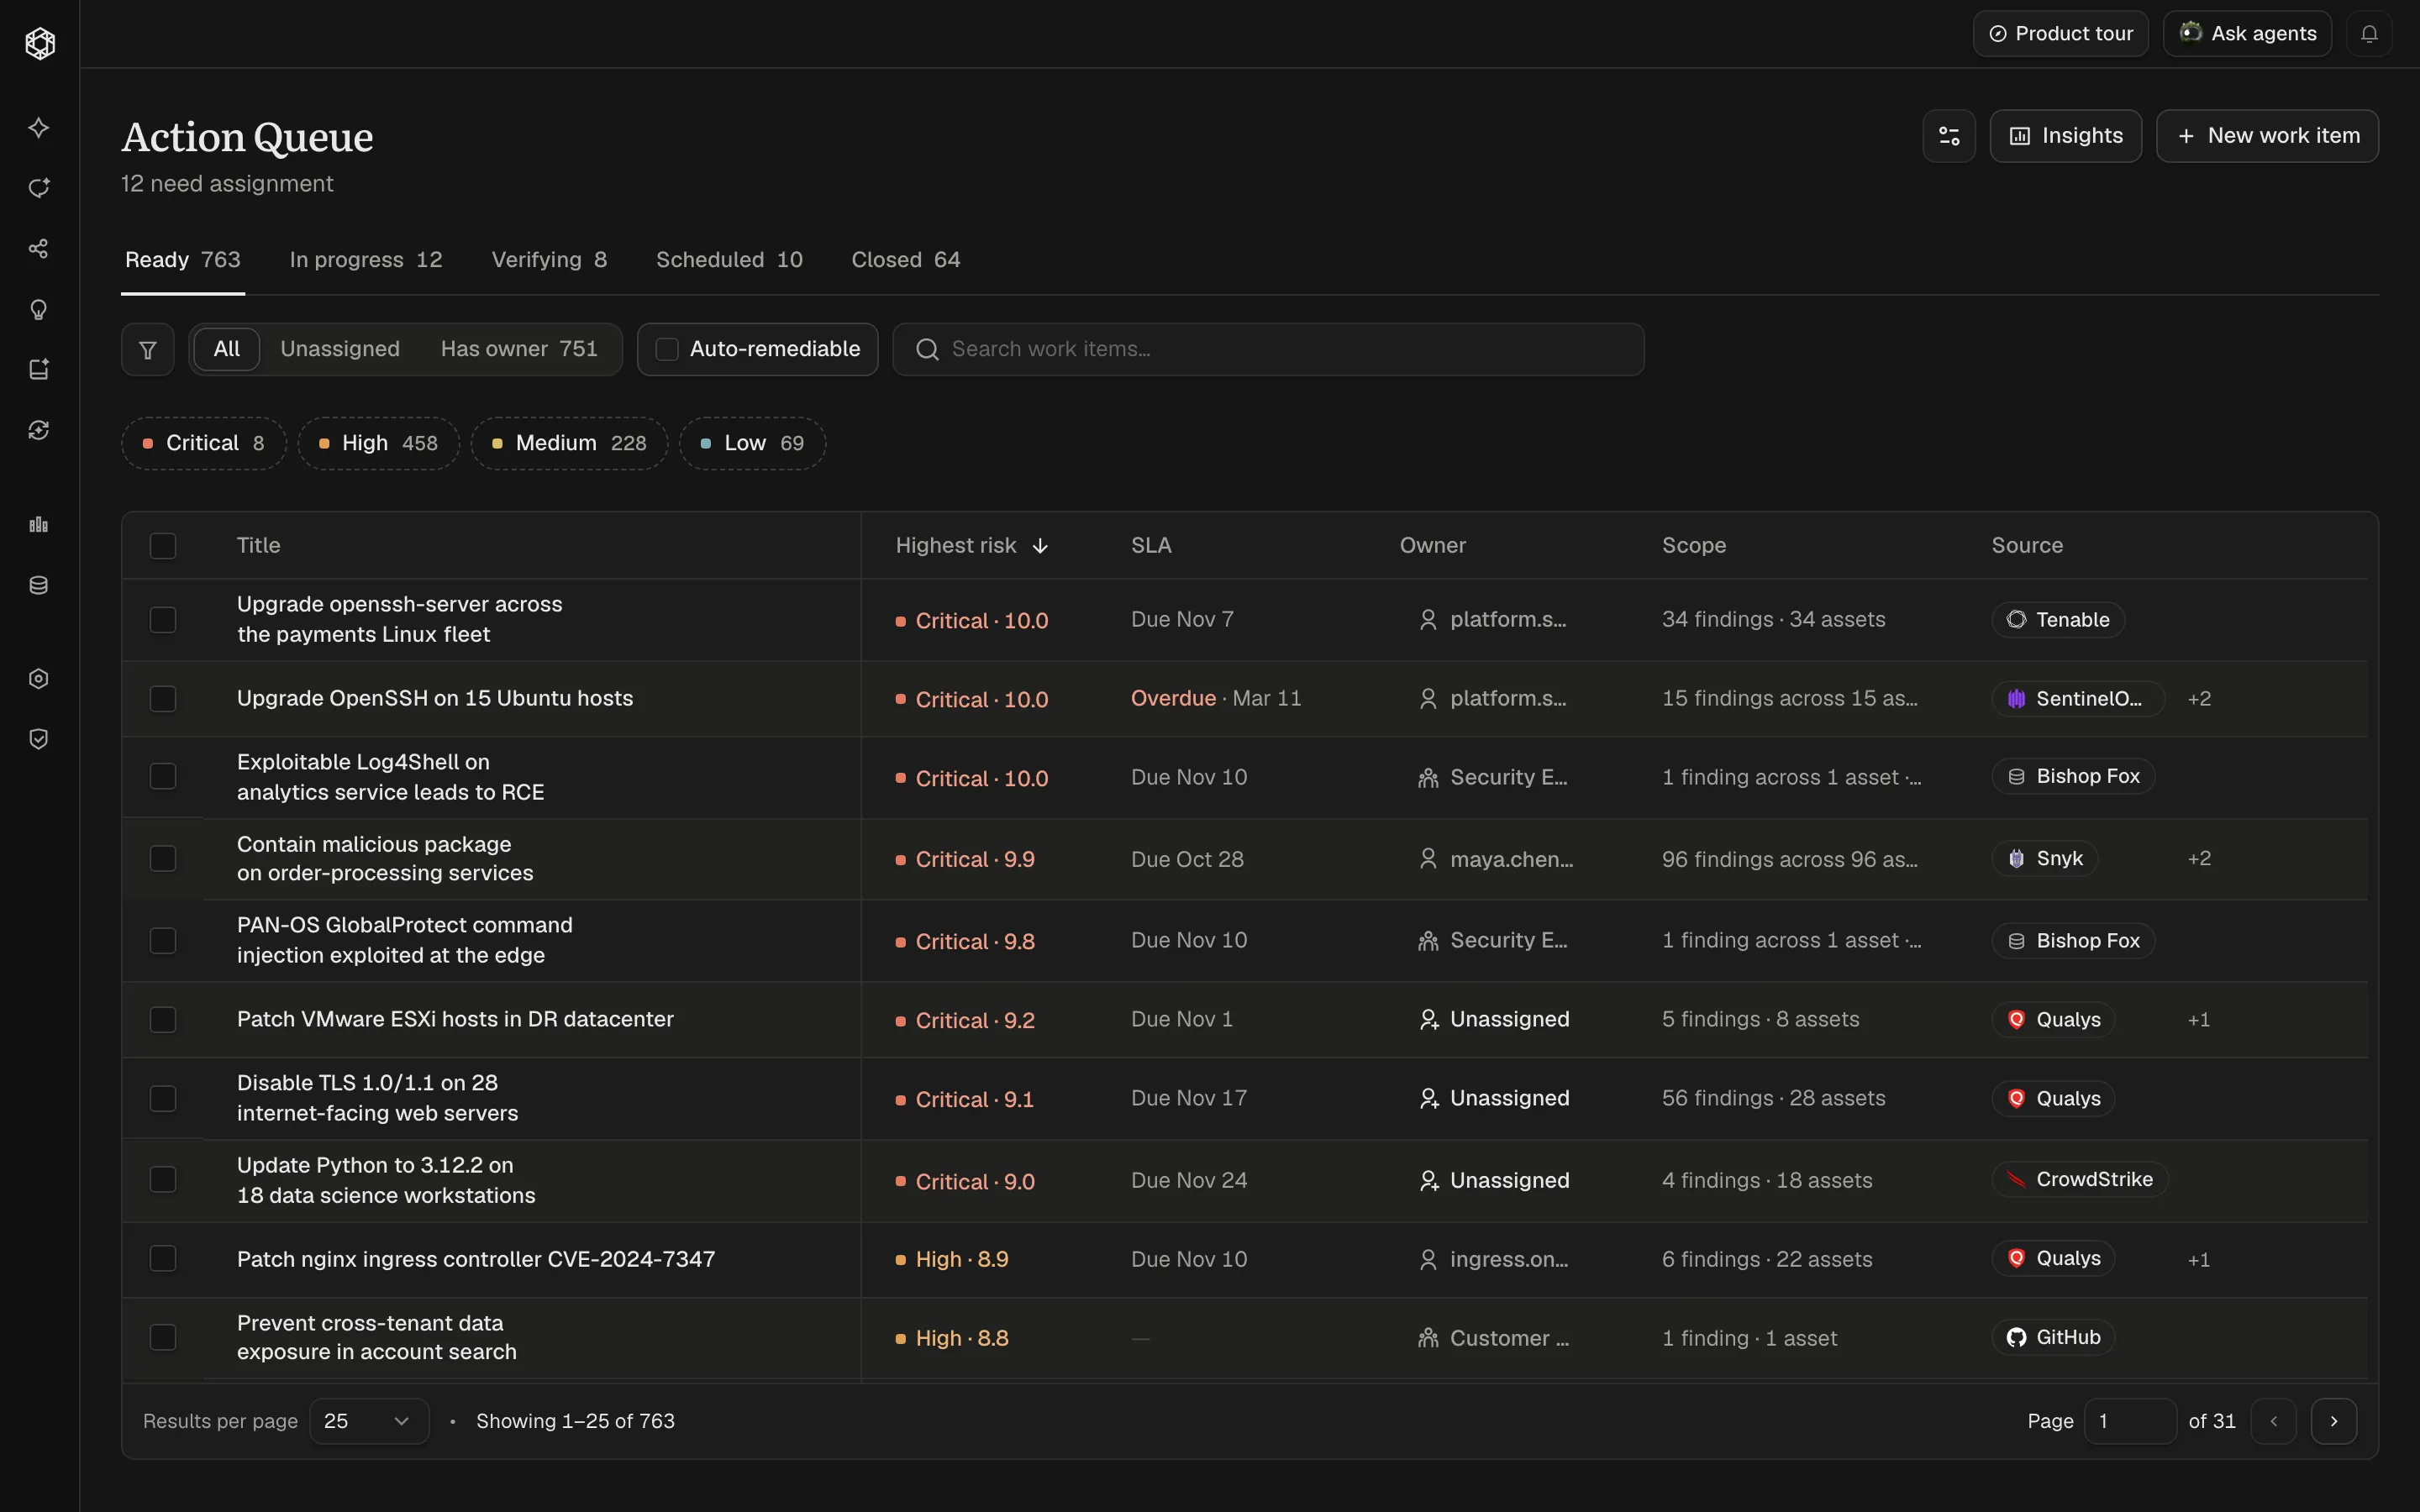The image size is (2420, 1512).
Task: Click the Ask agents button
Action: tap(2247, 34)
